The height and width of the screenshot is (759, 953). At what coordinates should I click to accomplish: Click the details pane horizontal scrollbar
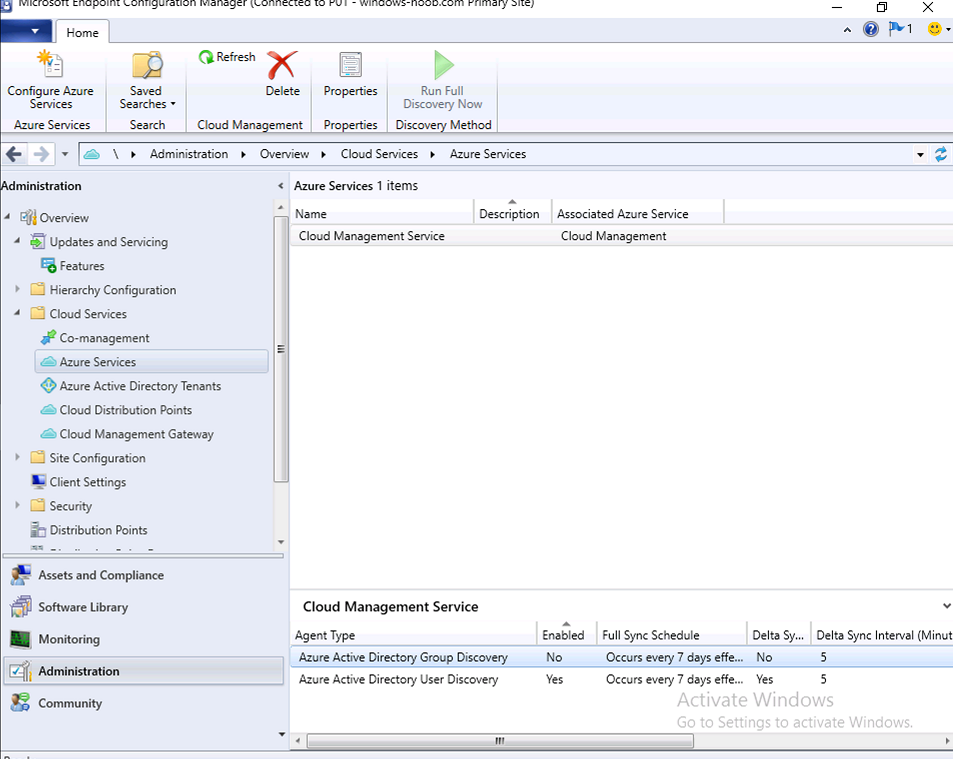coord(500,741)
